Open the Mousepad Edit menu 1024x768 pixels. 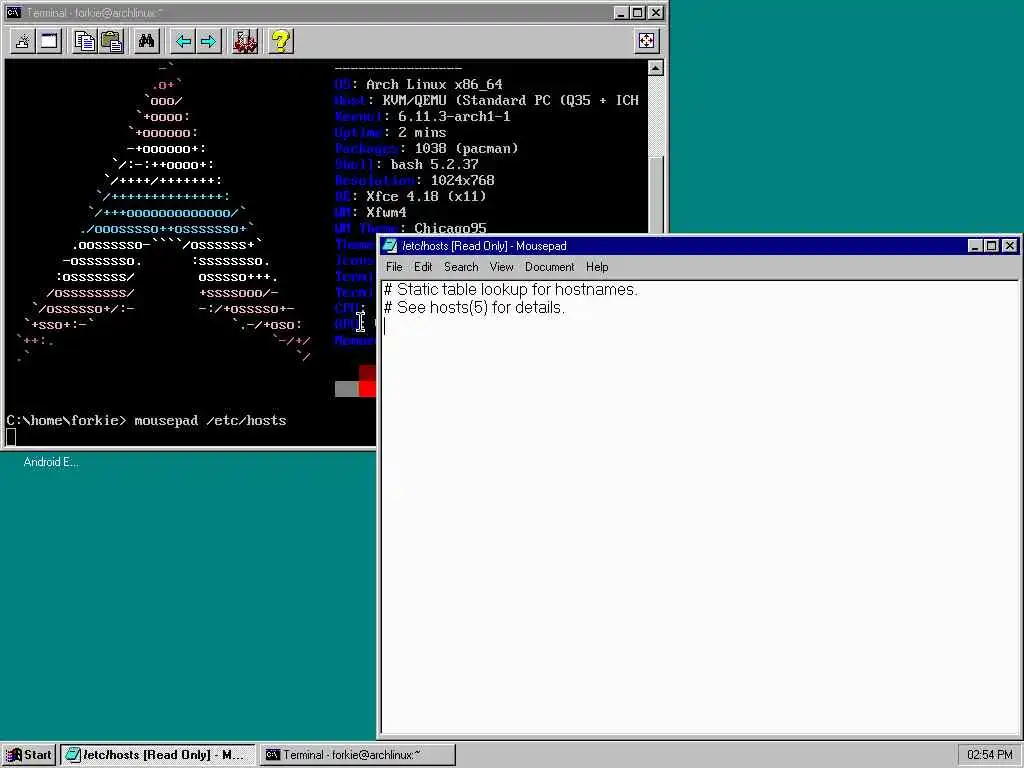(x=423, y=266)
